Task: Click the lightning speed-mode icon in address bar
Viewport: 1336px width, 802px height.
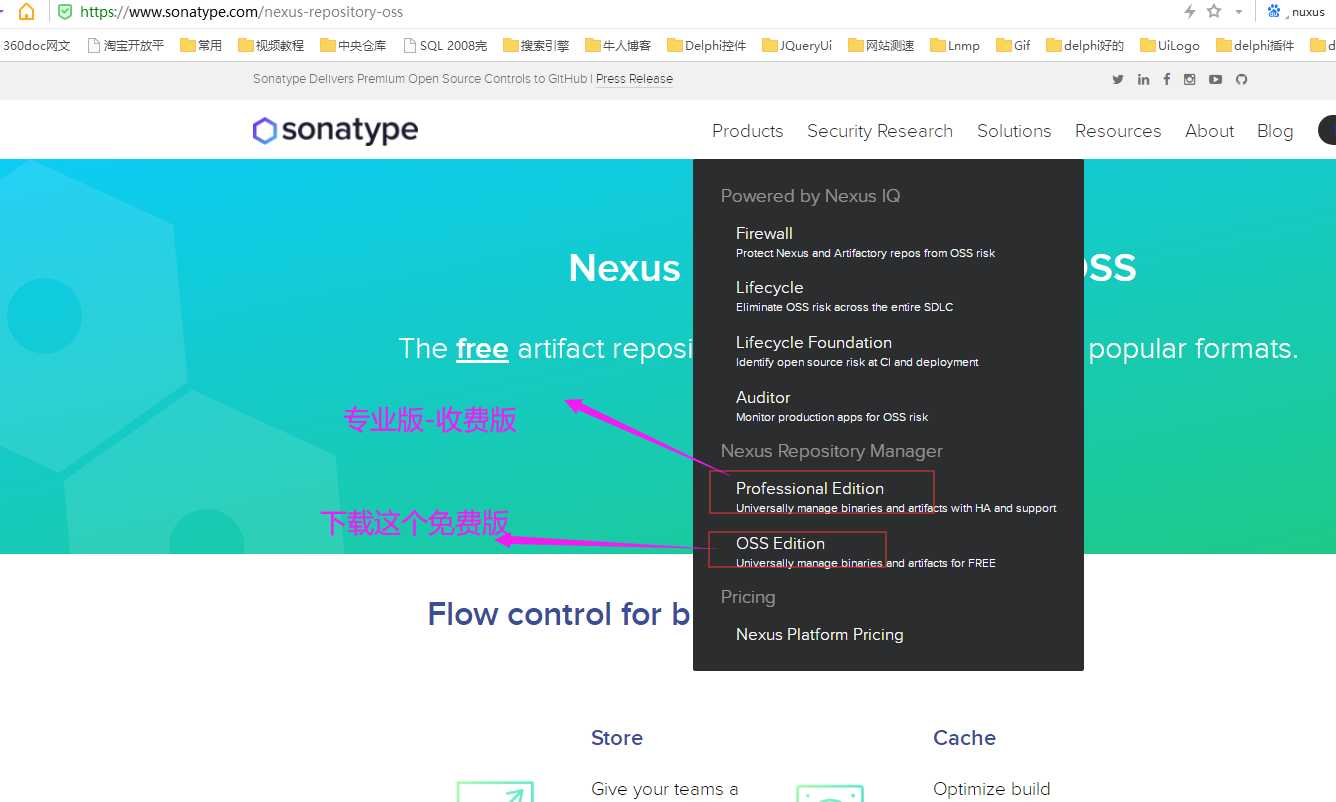Action: (x=1189, y=12)
